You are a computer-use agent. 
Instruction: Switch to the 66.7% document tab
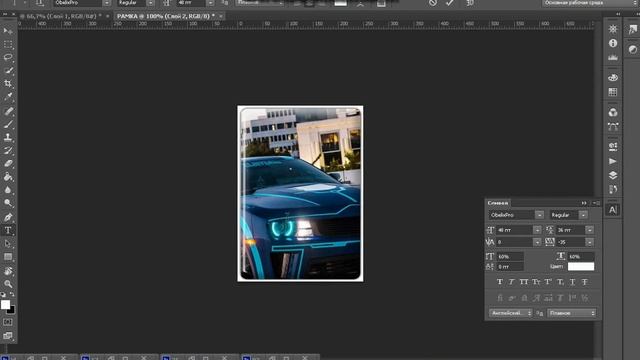pyautogui.click(x=61, y=16)
